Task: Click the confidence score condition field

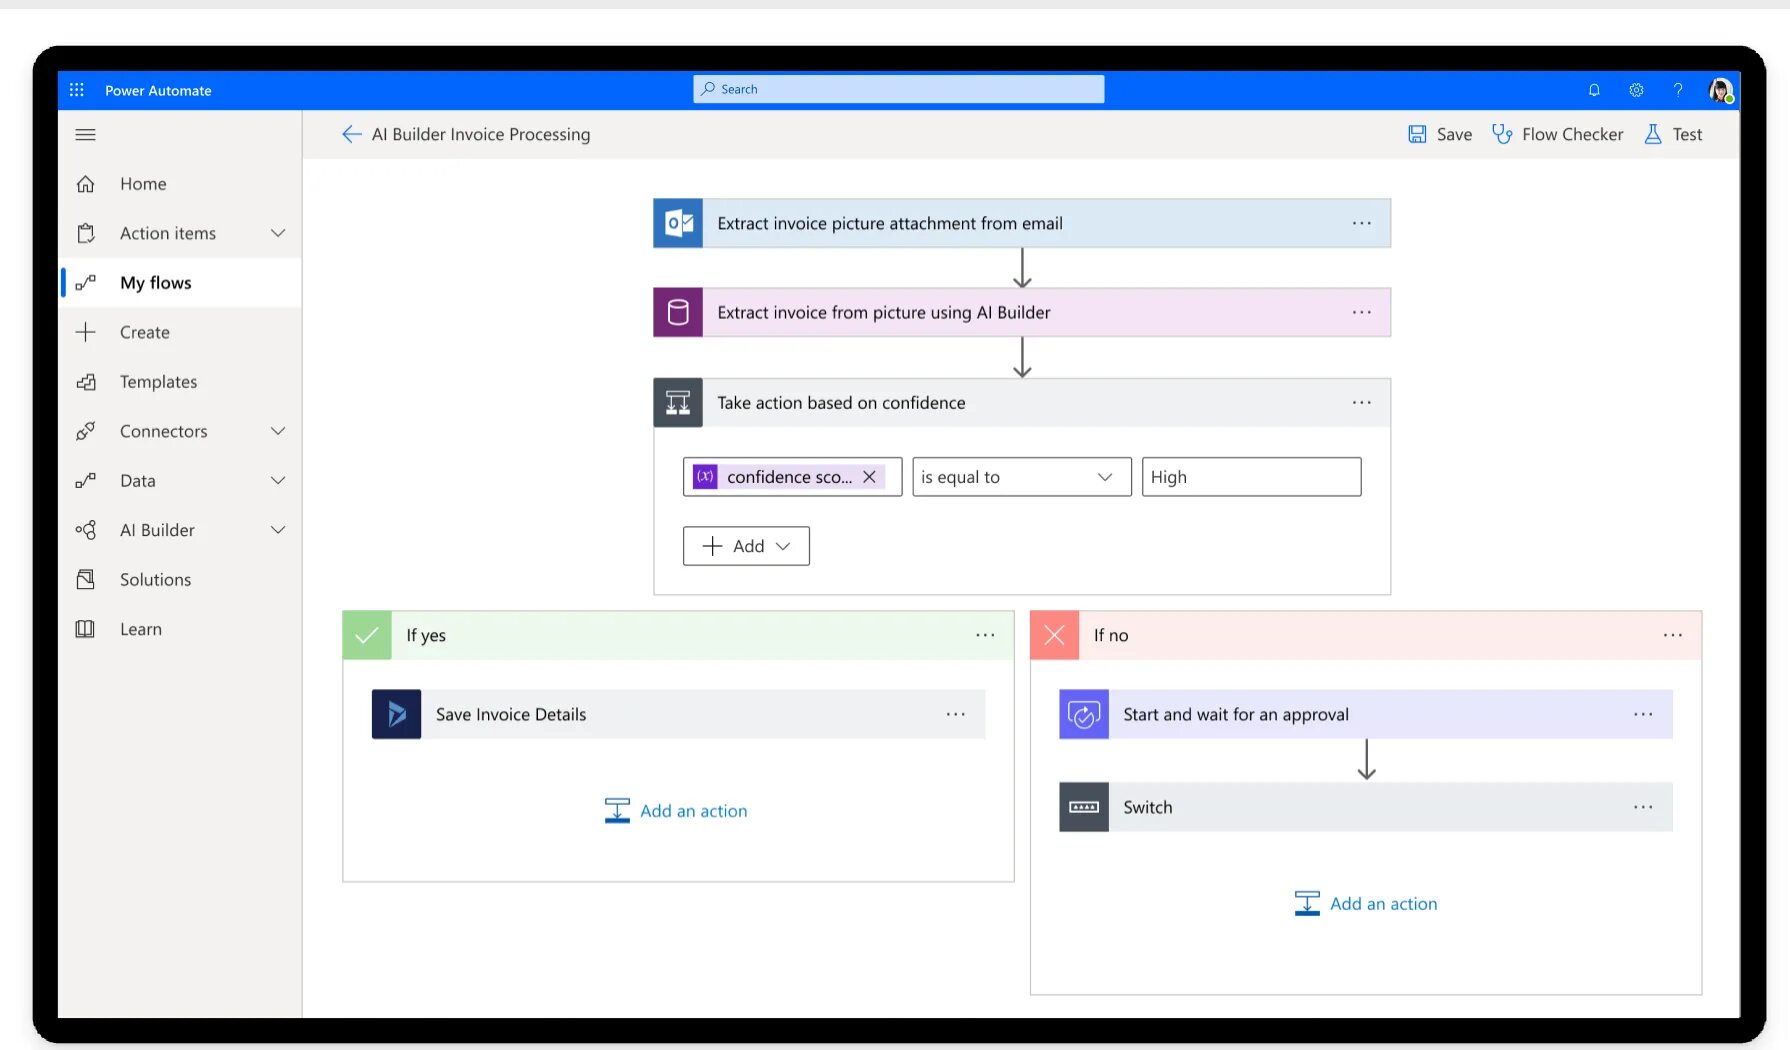Action: click(792, 477)
